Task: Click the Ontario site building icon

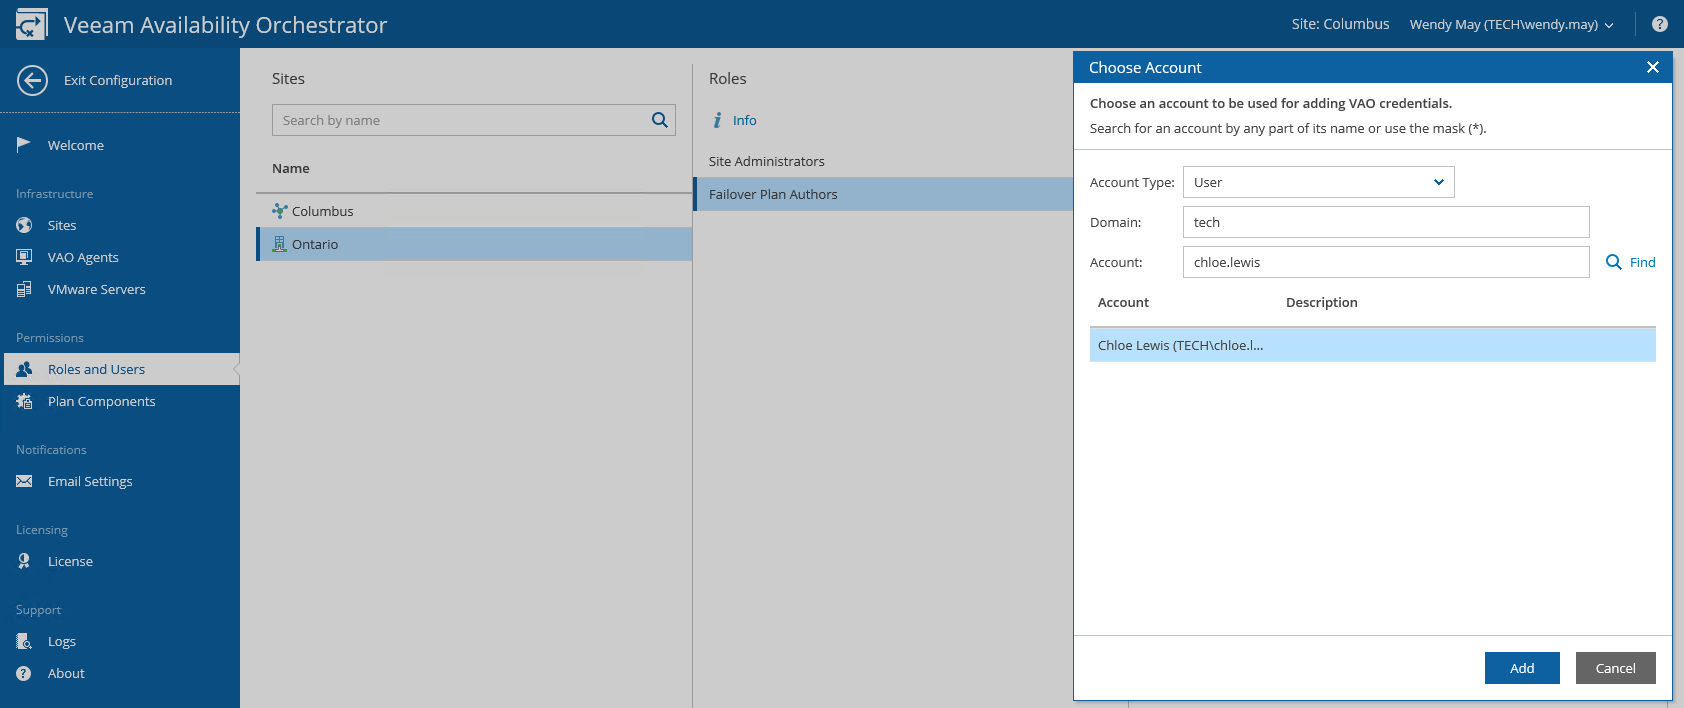Action: tap(280, 244)
